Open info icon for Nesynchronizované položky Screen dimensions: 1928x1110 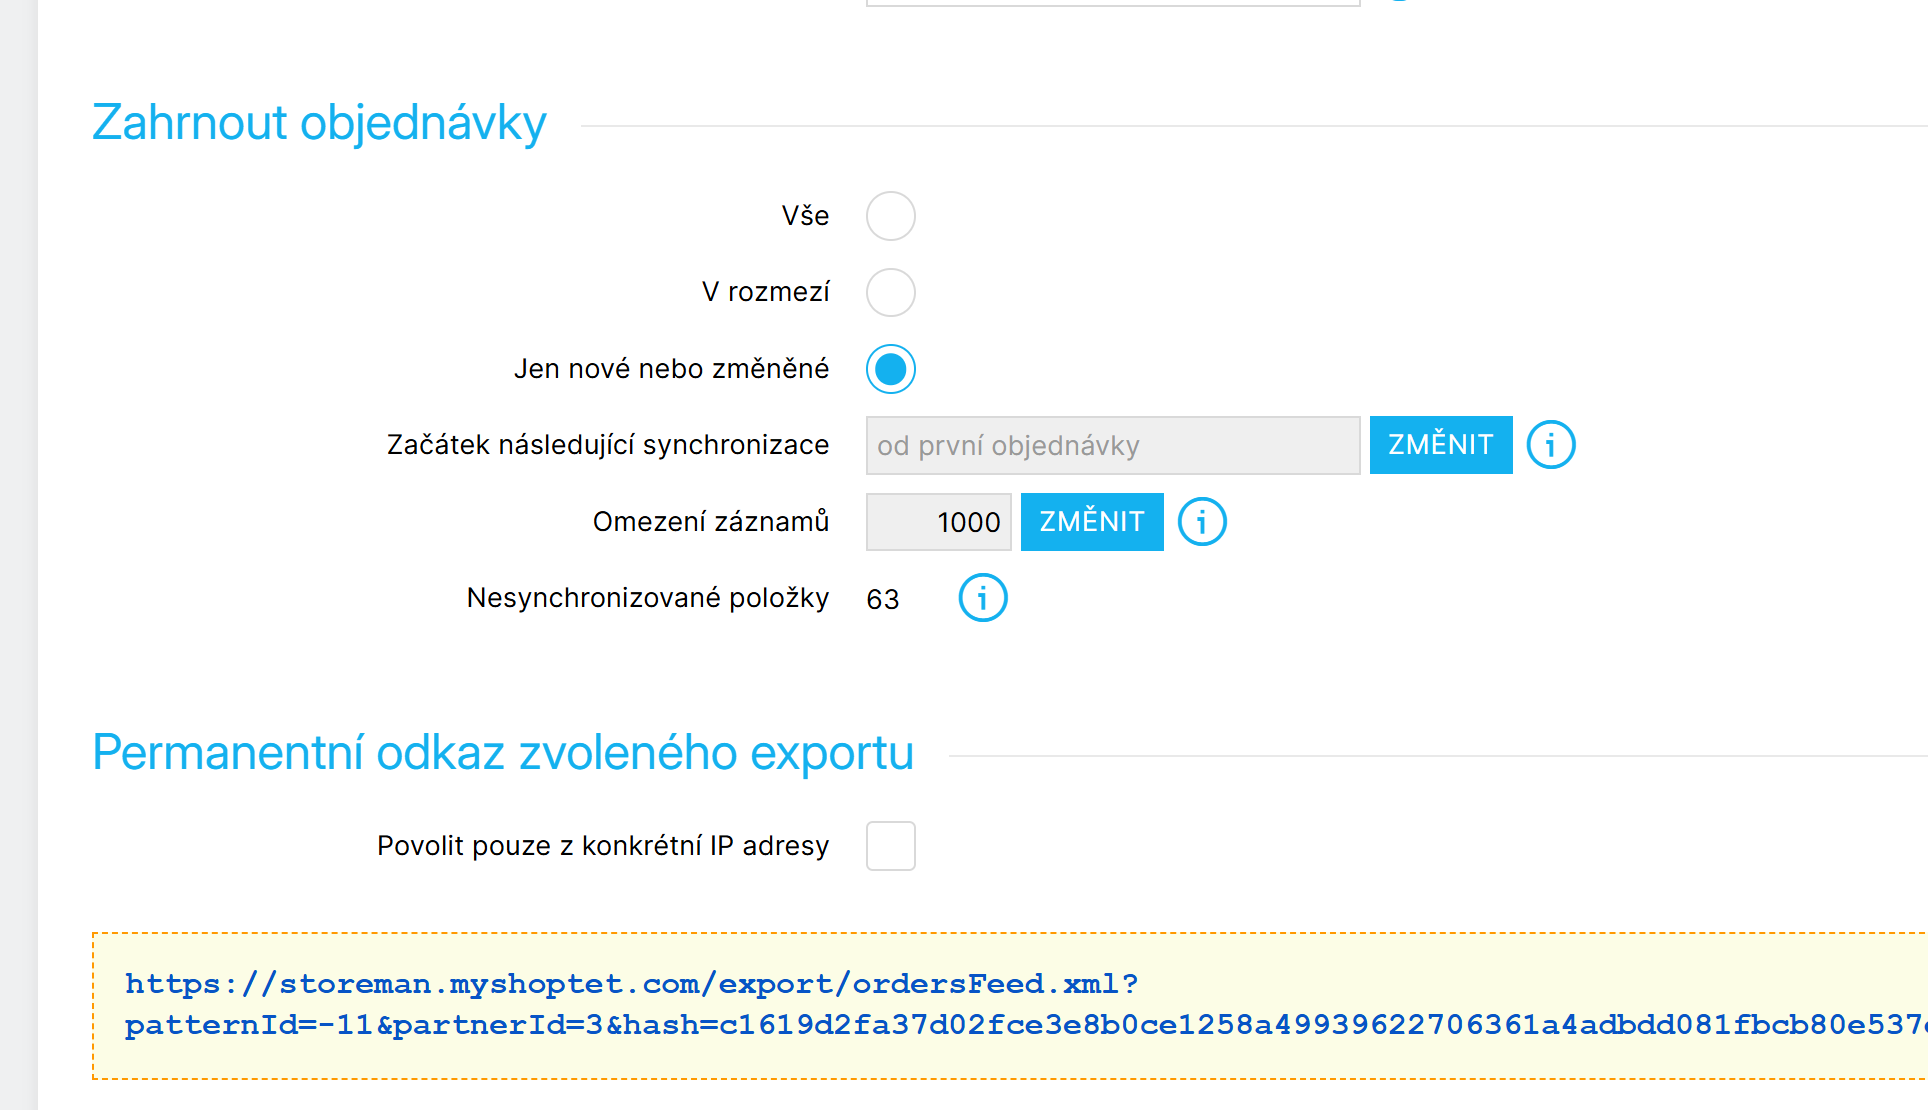[982, 598]
